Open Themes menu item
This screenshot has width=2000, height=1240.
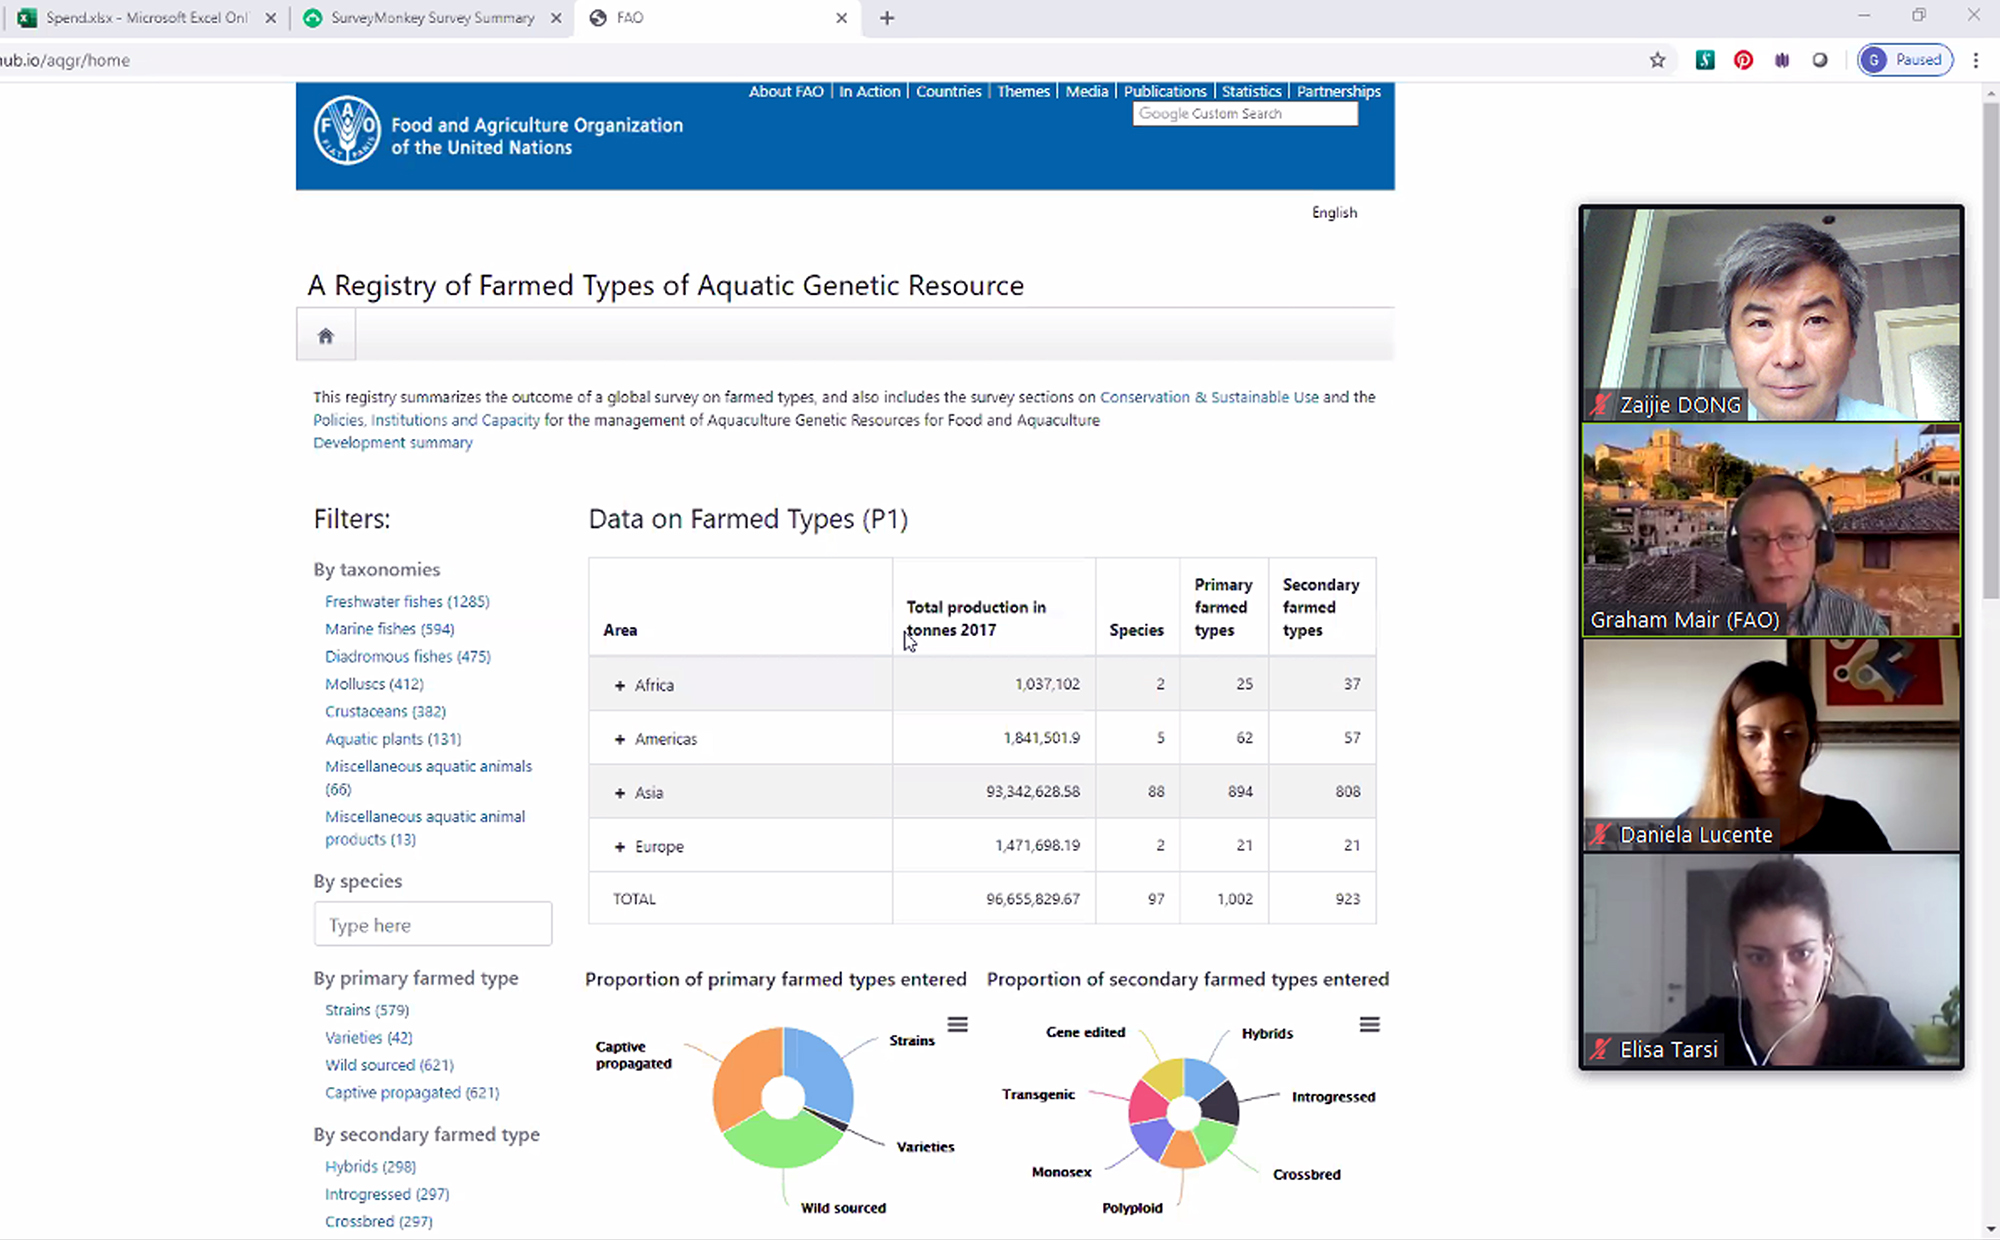[x=1023, y=91]
